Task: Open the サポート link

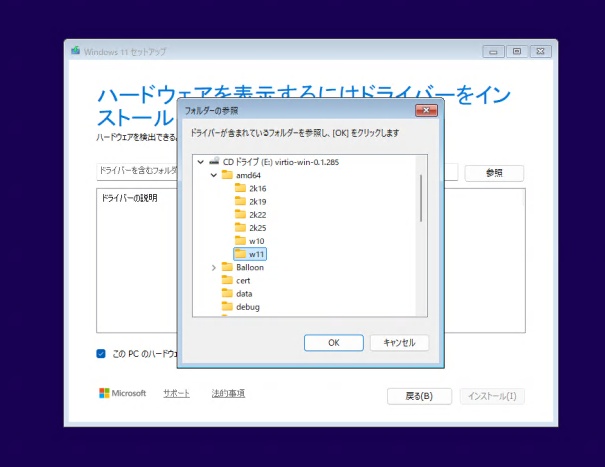Action: [176, 393]
